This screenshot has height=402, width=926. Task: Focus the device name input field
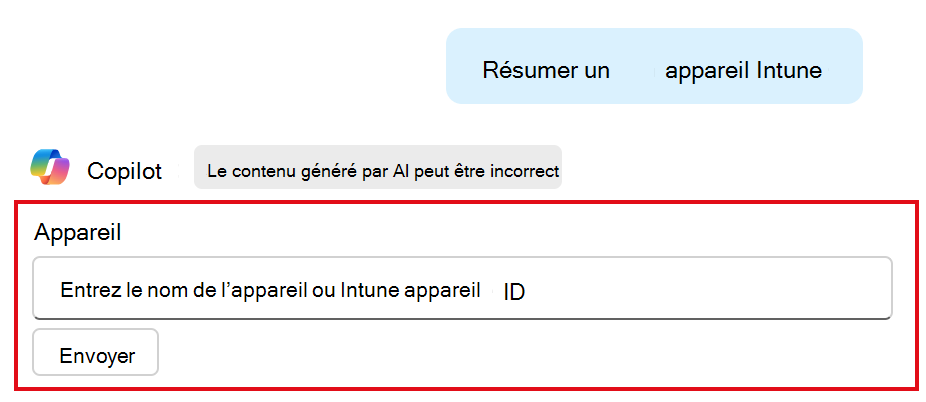[x=462, y=288]
